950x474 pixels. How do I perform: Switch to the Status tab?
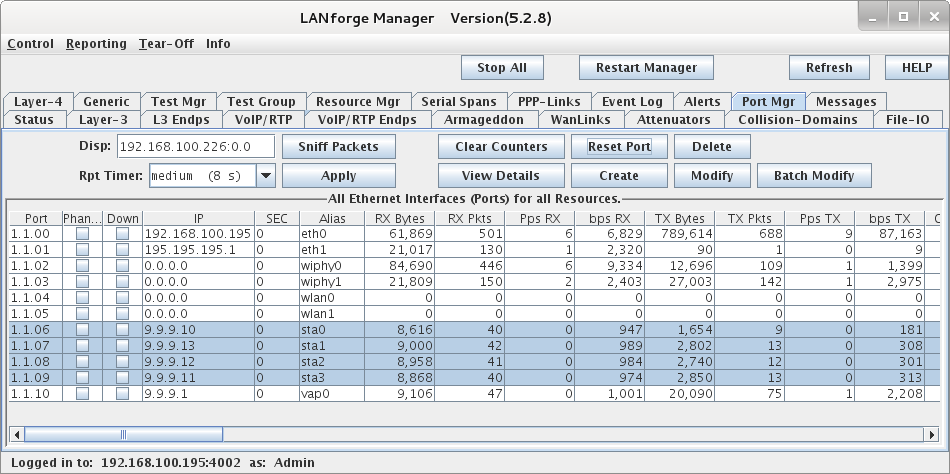34,119
